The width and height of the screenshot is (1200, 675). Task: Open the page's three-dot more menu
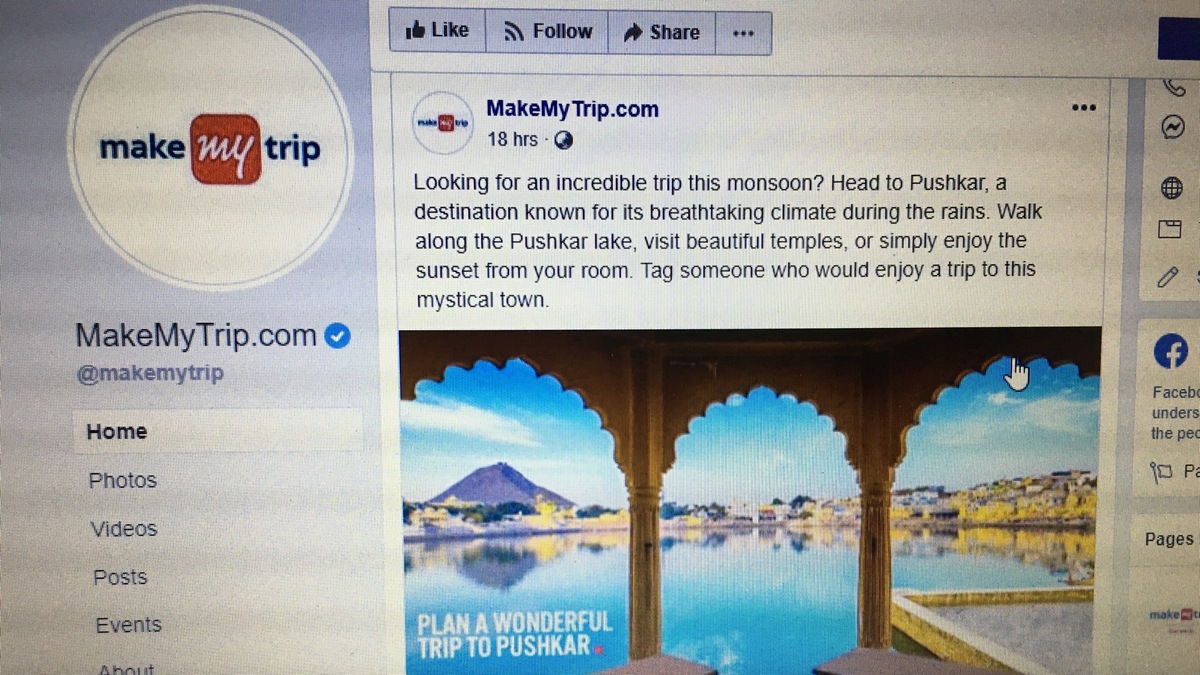tap(743, 33)
